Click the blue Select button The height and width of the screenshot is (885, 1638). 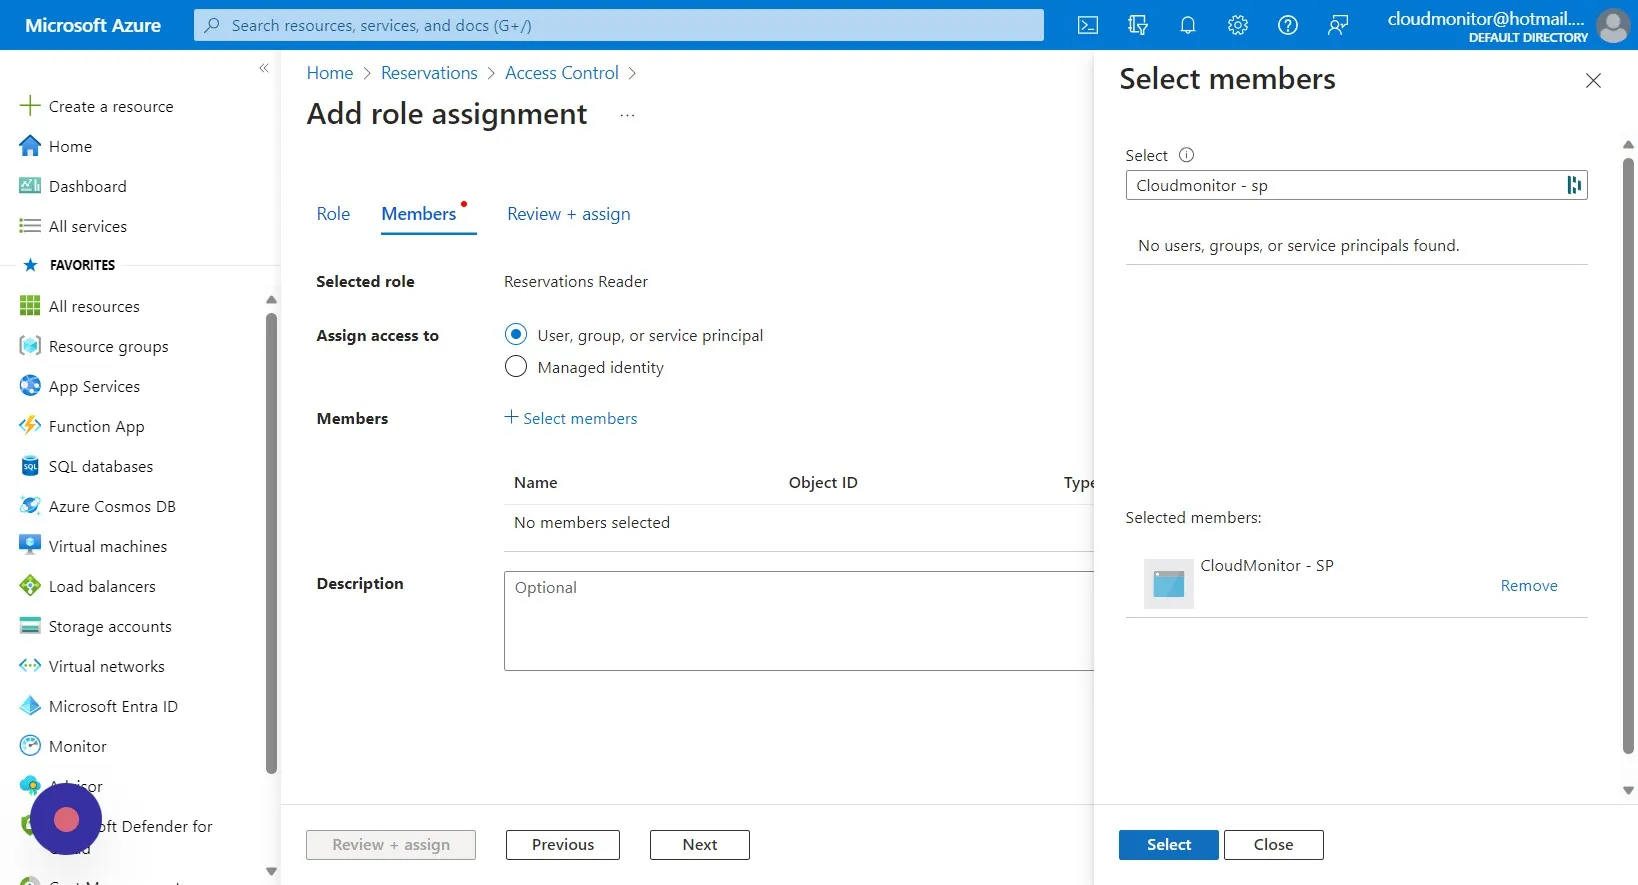click(1169, 845)
